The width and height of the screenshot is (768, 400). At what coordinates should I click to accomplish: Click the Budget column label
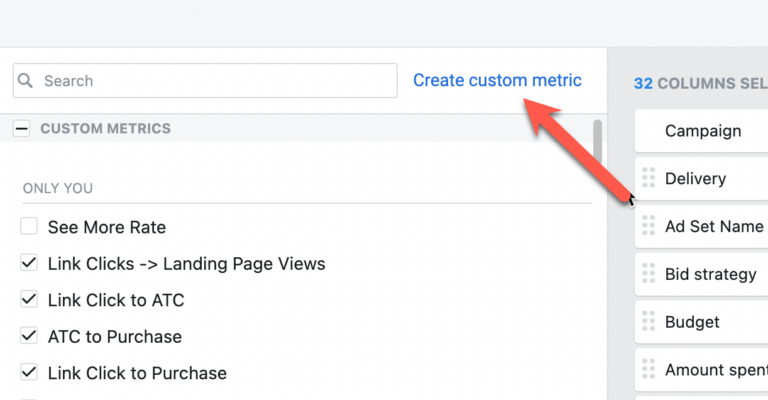click(692, 322)
